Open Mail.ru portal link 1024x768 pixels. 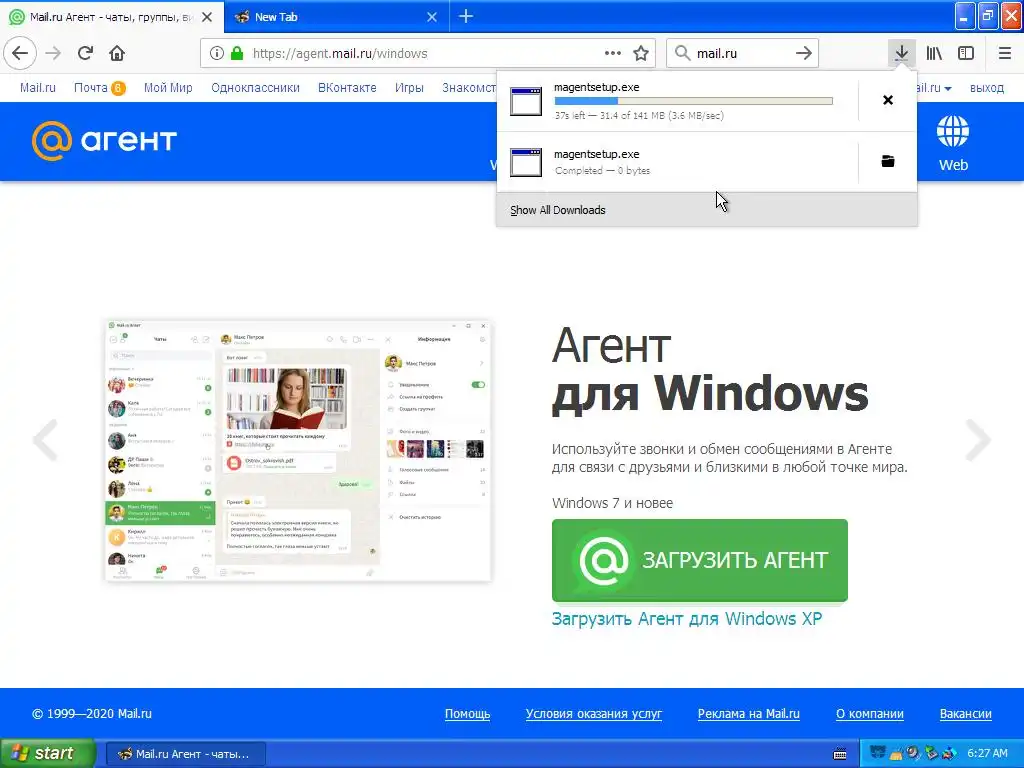click(x=37, y=88)
